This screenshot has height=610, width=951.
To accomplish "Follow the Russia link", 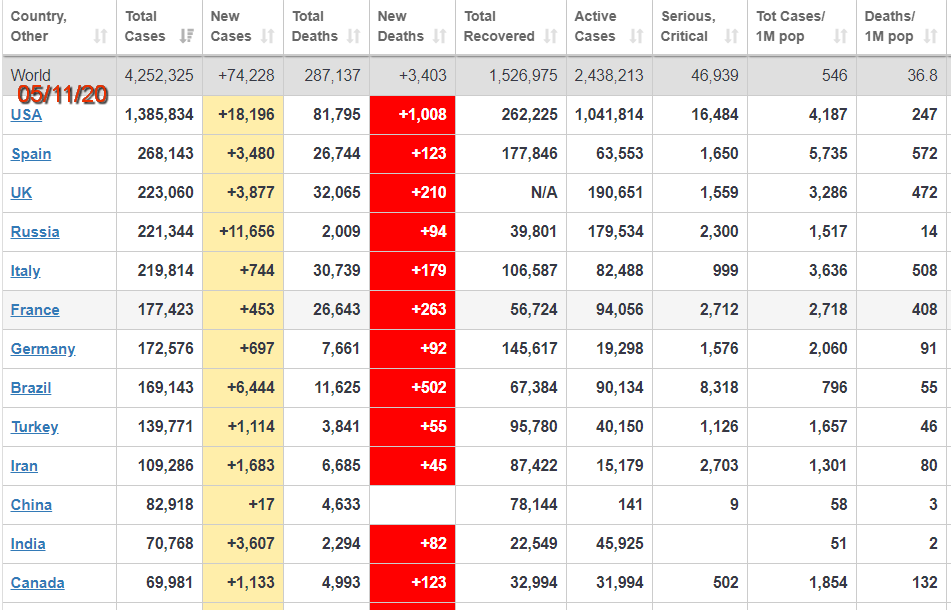I will [x=35, y=232].
